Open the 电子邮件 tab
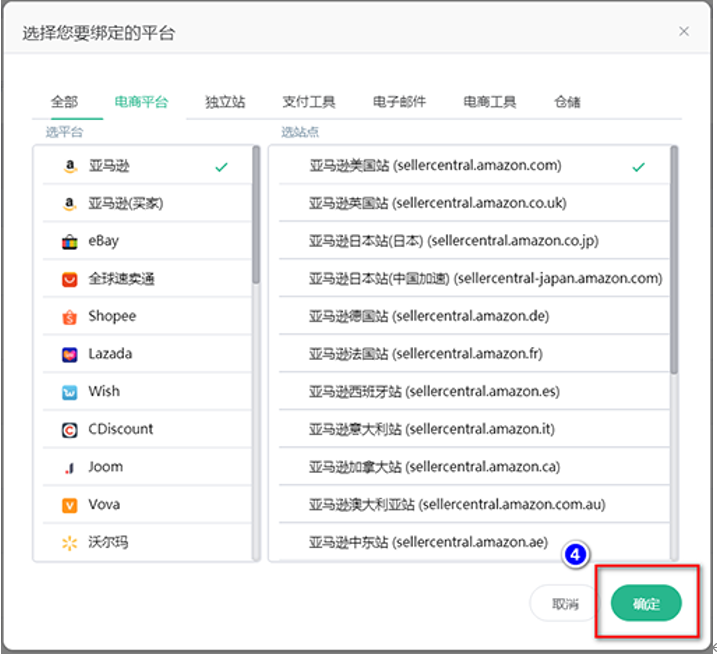This screenshot has width=717, height=655. pos(399,102)
